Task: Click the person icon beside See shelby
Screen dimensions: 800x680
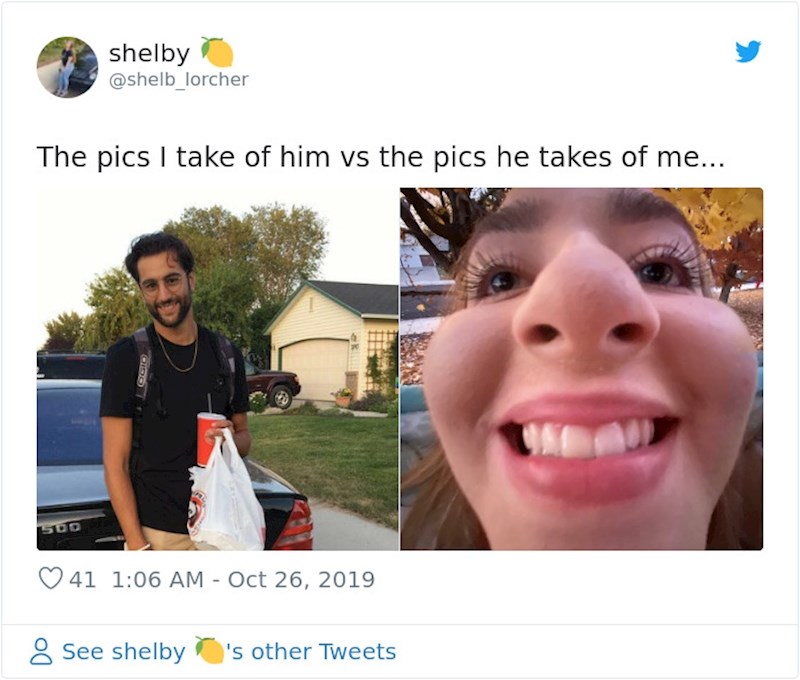Action: coord(41,651)
